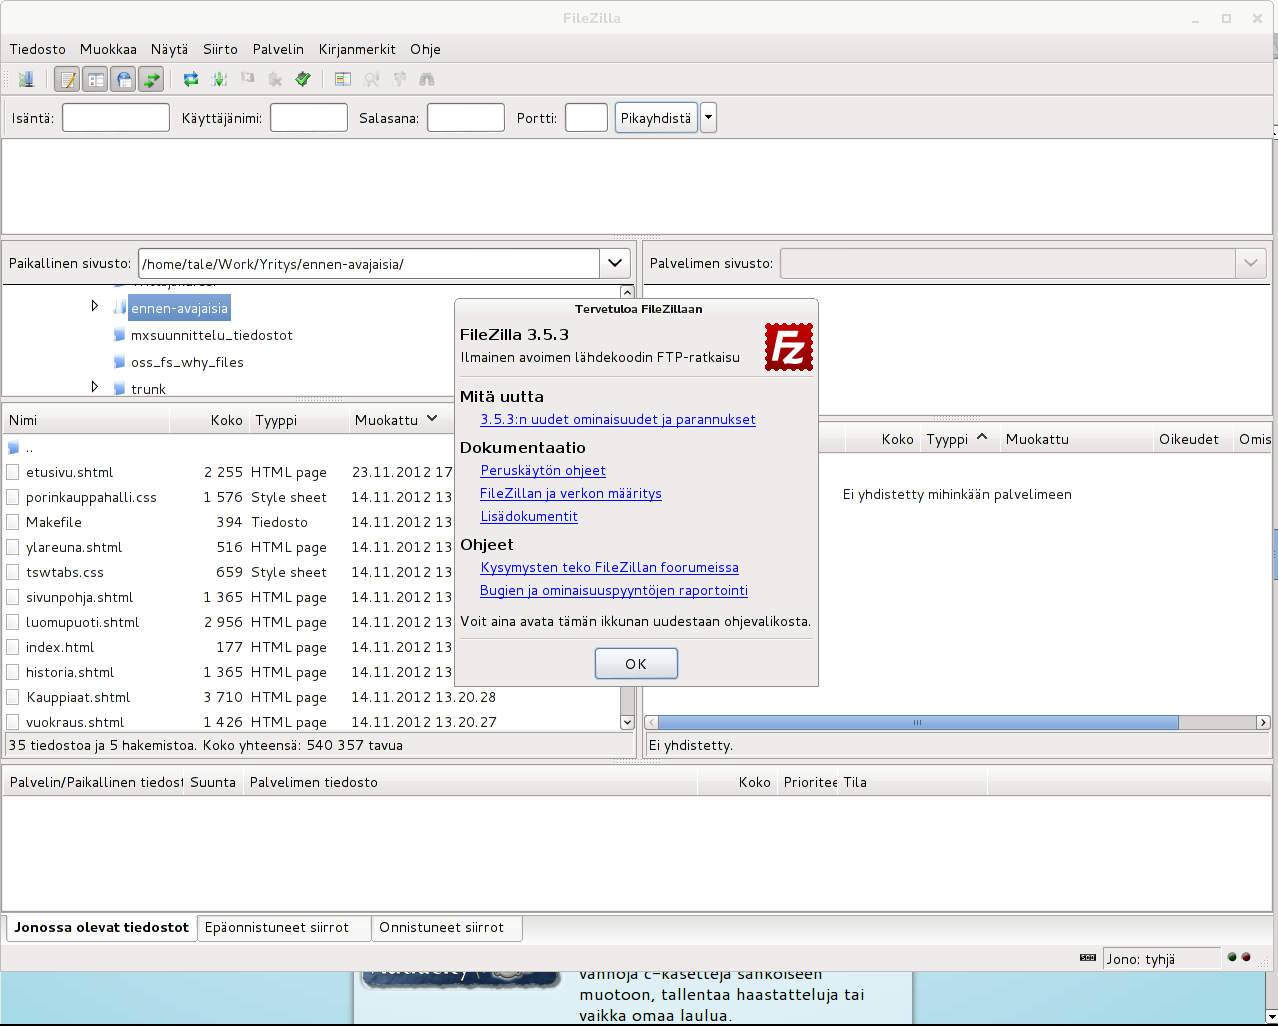This screenshot has height=1026, width=1278.
Task: Focus the Käyttäjänimi input field
Action: pyautogui.click(x=309, y=118)
